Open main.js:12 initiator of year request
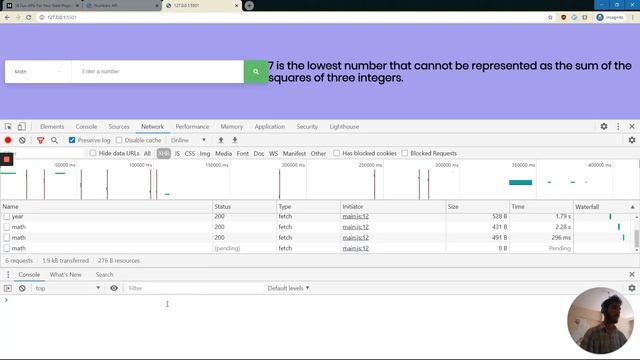This screenshot has height=360, width=640. click(356, 216)
